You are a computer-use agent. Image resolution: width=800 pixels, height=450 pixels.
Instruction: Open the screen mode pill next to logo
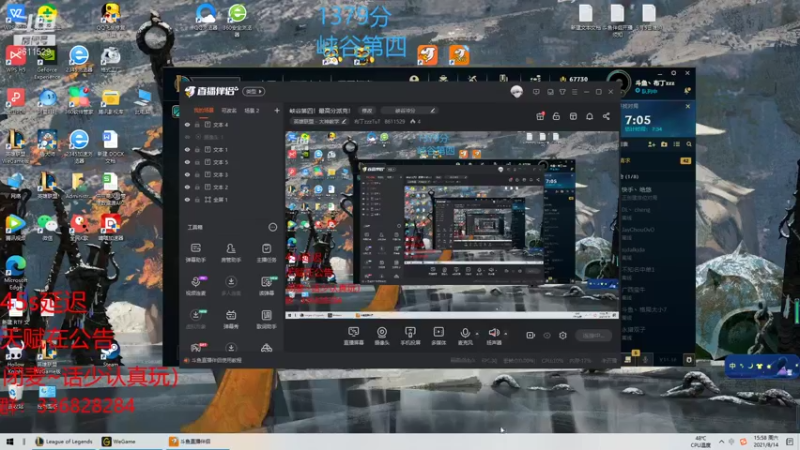[254, 92]
